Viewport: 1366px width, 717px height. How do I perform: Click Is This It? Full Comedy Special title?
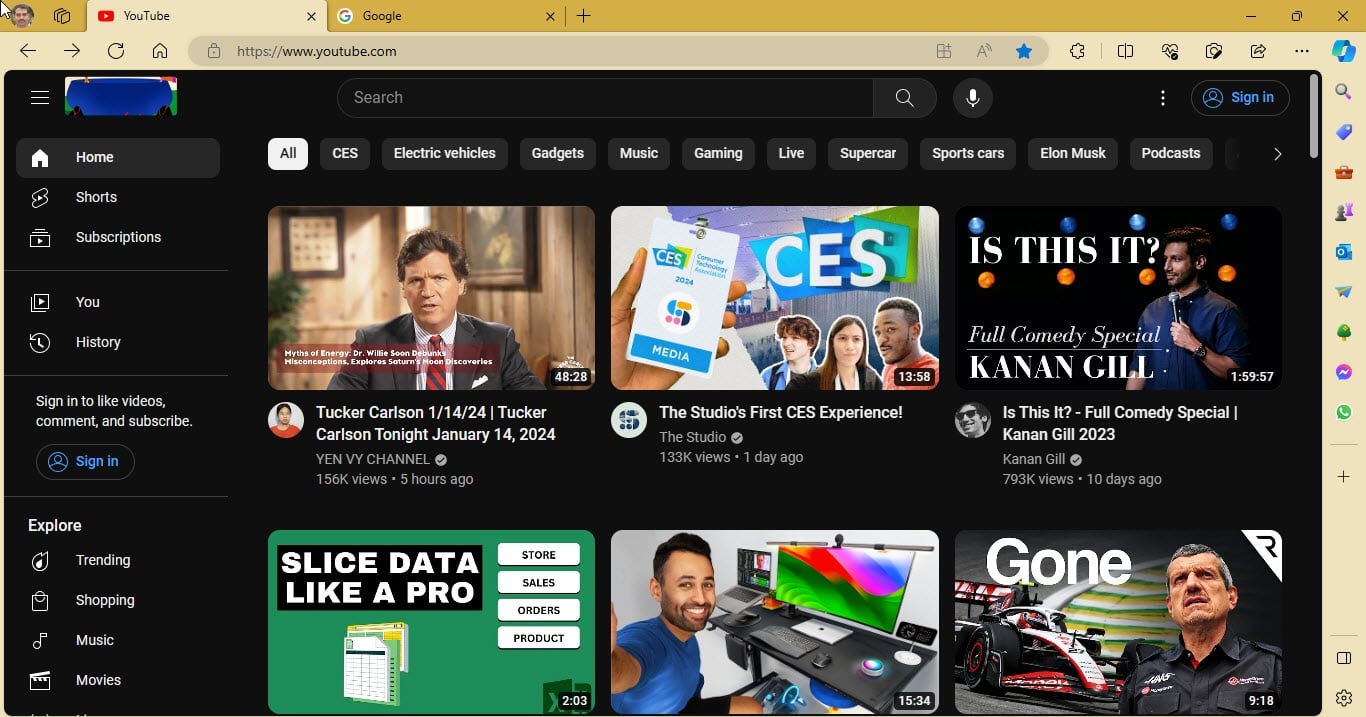[x=1120, y=424]
